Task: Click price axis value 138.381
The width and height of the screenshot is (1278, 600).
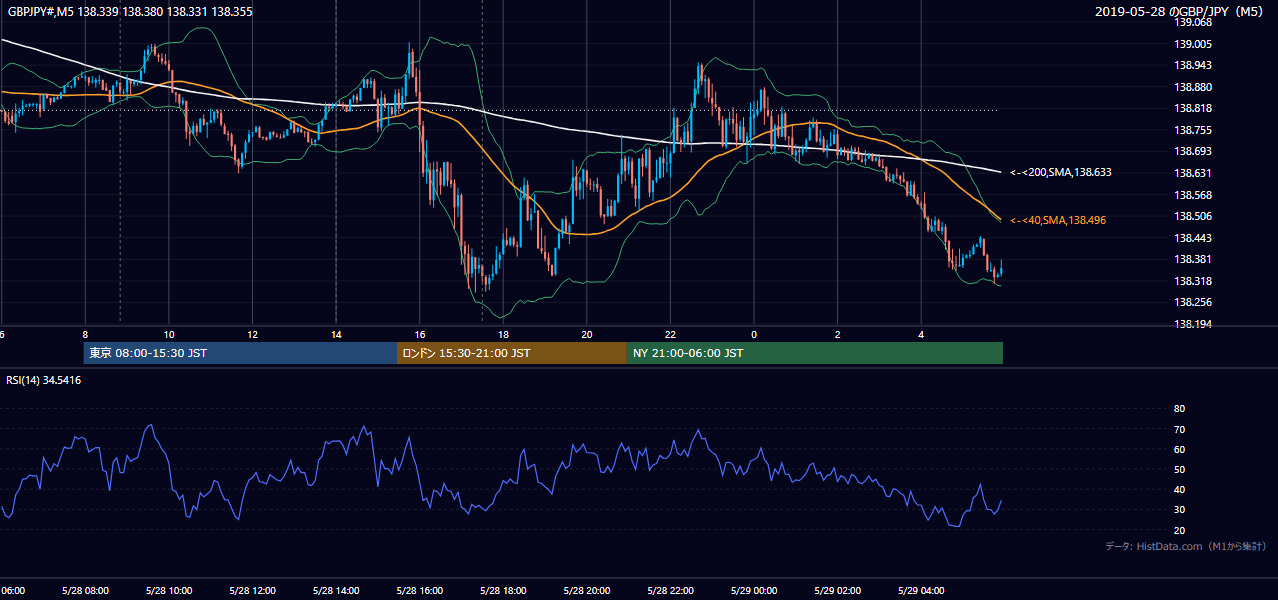Action: coord(1193,259)
